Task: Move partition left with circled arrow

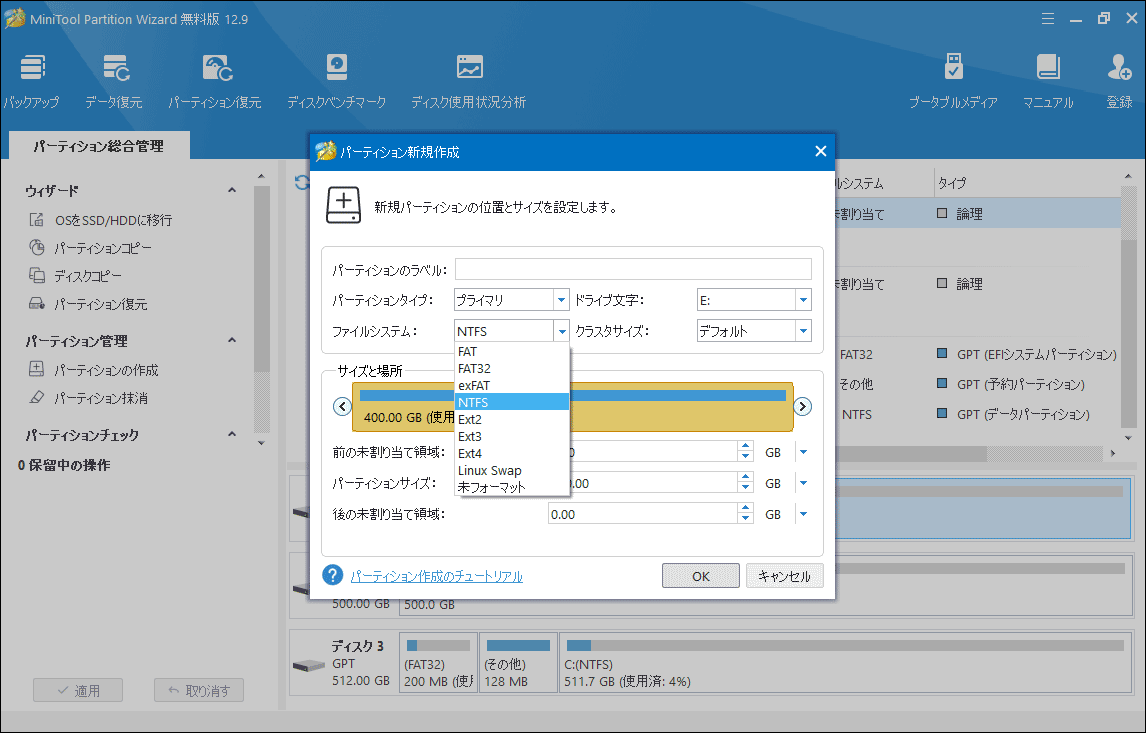Action: [x=342, y=406]
